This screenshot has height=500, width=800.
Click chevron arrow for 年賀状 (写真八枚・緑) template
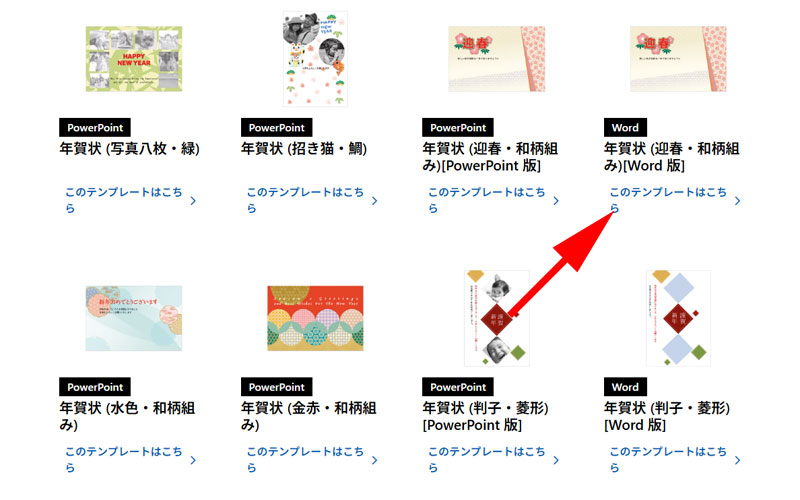[x=193, y=201]
